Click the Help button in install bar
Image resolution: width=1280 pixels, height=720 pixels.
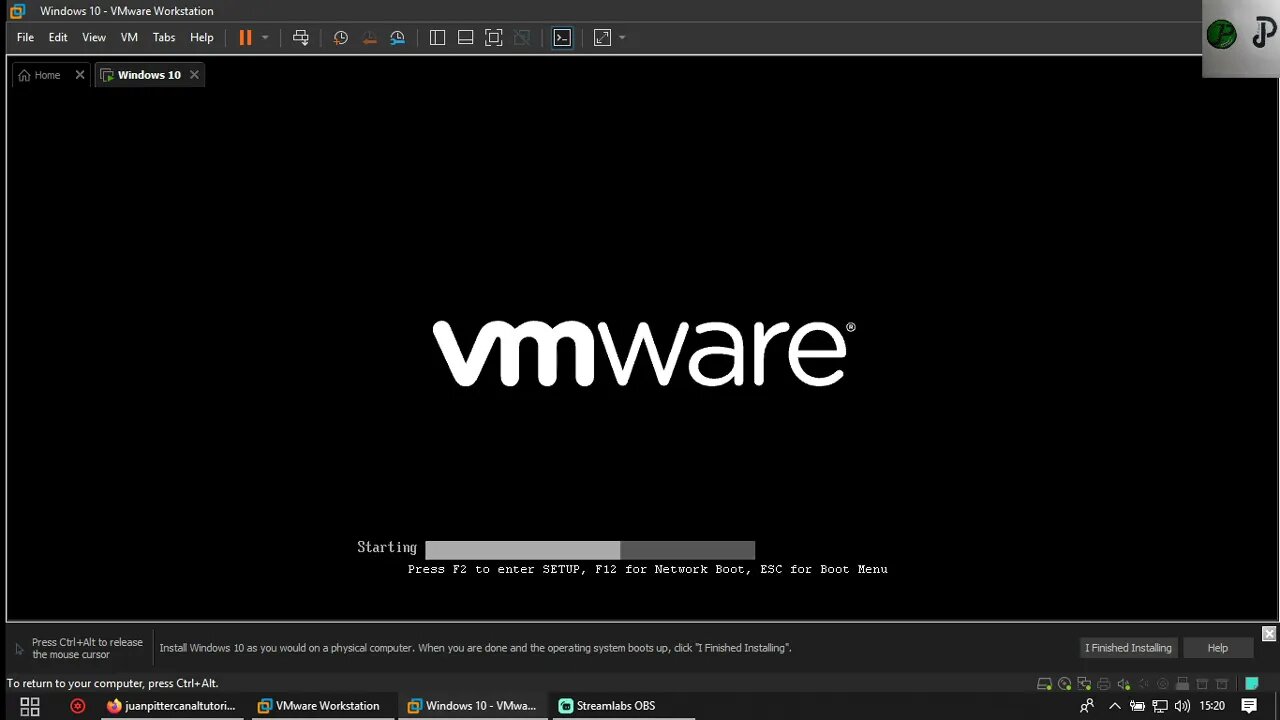[1217, 648]
